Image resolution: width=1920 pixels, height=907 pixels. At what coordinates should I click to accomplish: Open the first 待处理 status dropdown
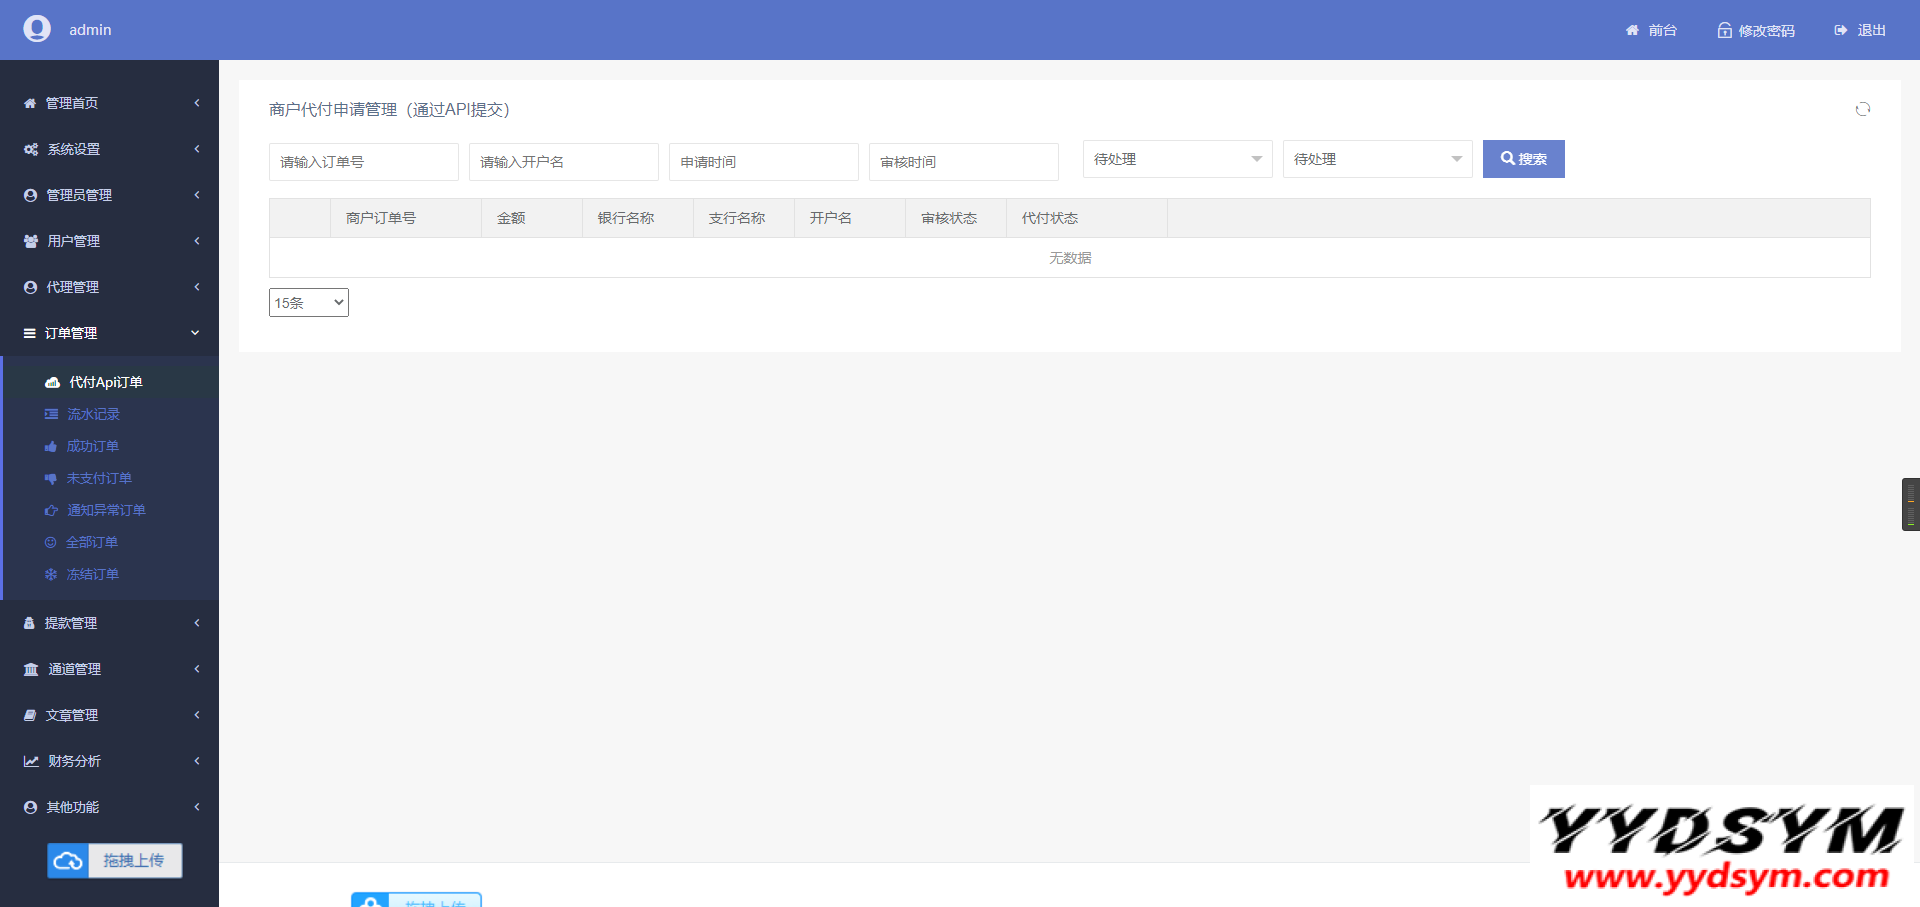tap(1177, 159)
